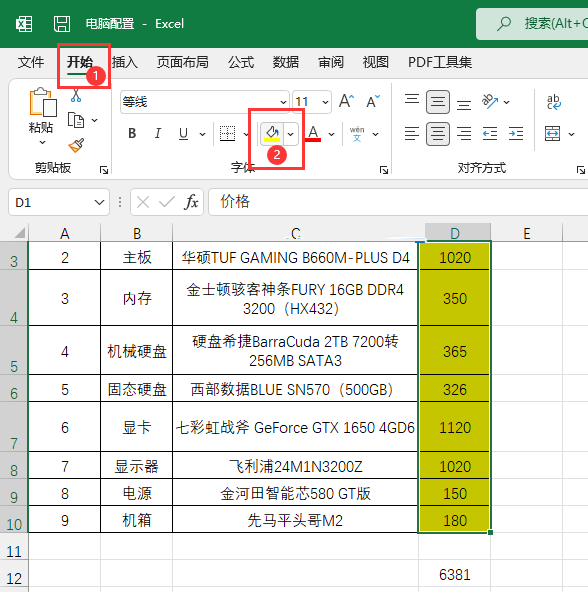
Task: Toggle Underline formatting
Action: click(184, 134)
